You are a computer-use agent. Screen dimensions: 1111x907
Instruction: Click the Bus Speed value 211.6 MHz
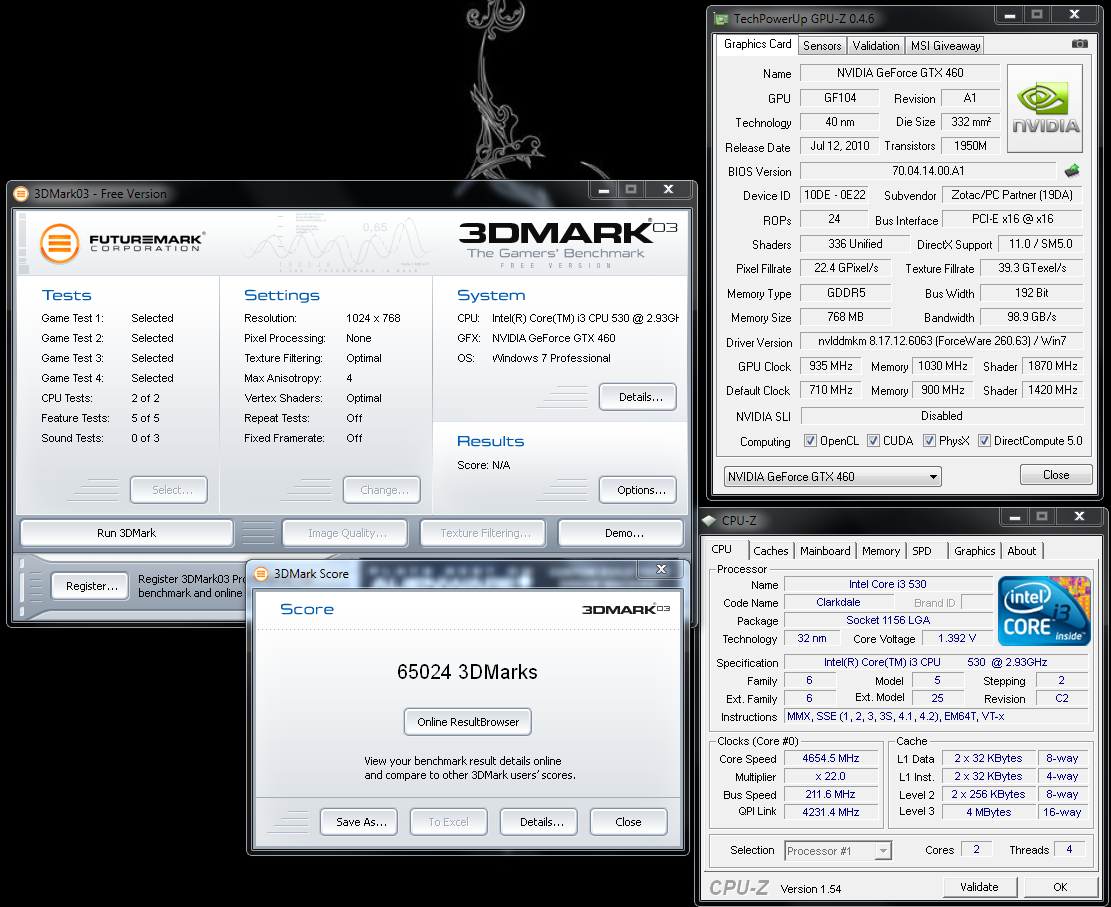830,794
